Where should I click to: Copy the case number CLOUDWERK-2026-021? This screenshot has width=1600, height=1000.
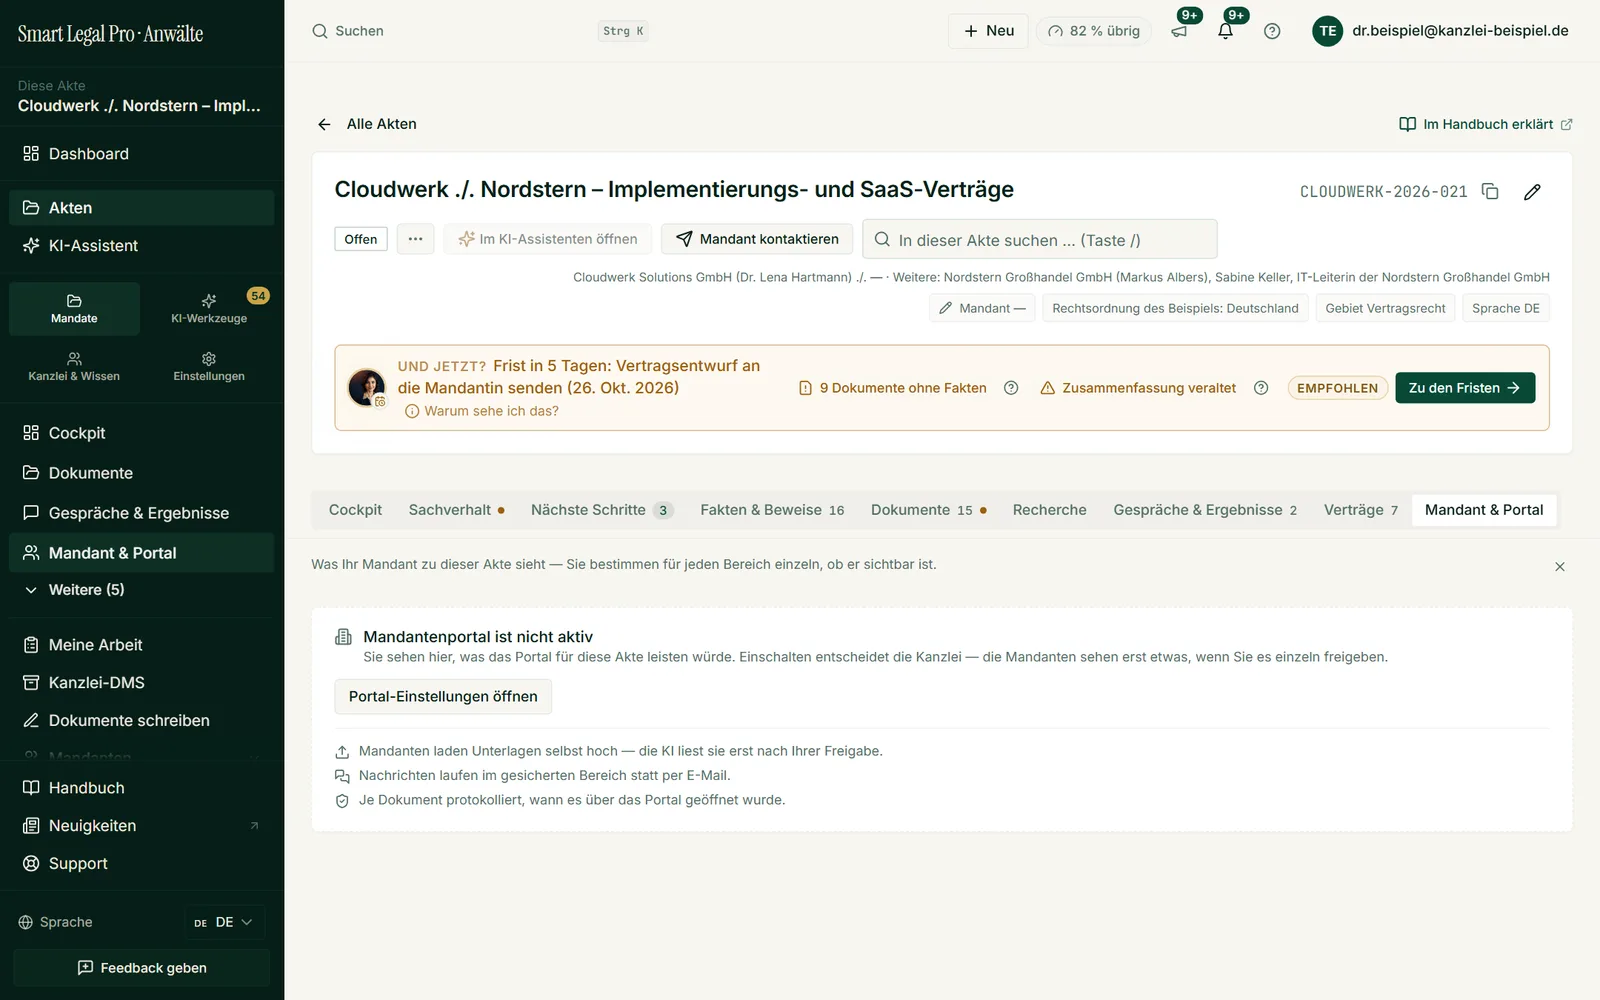click(x=1490, y=191)
